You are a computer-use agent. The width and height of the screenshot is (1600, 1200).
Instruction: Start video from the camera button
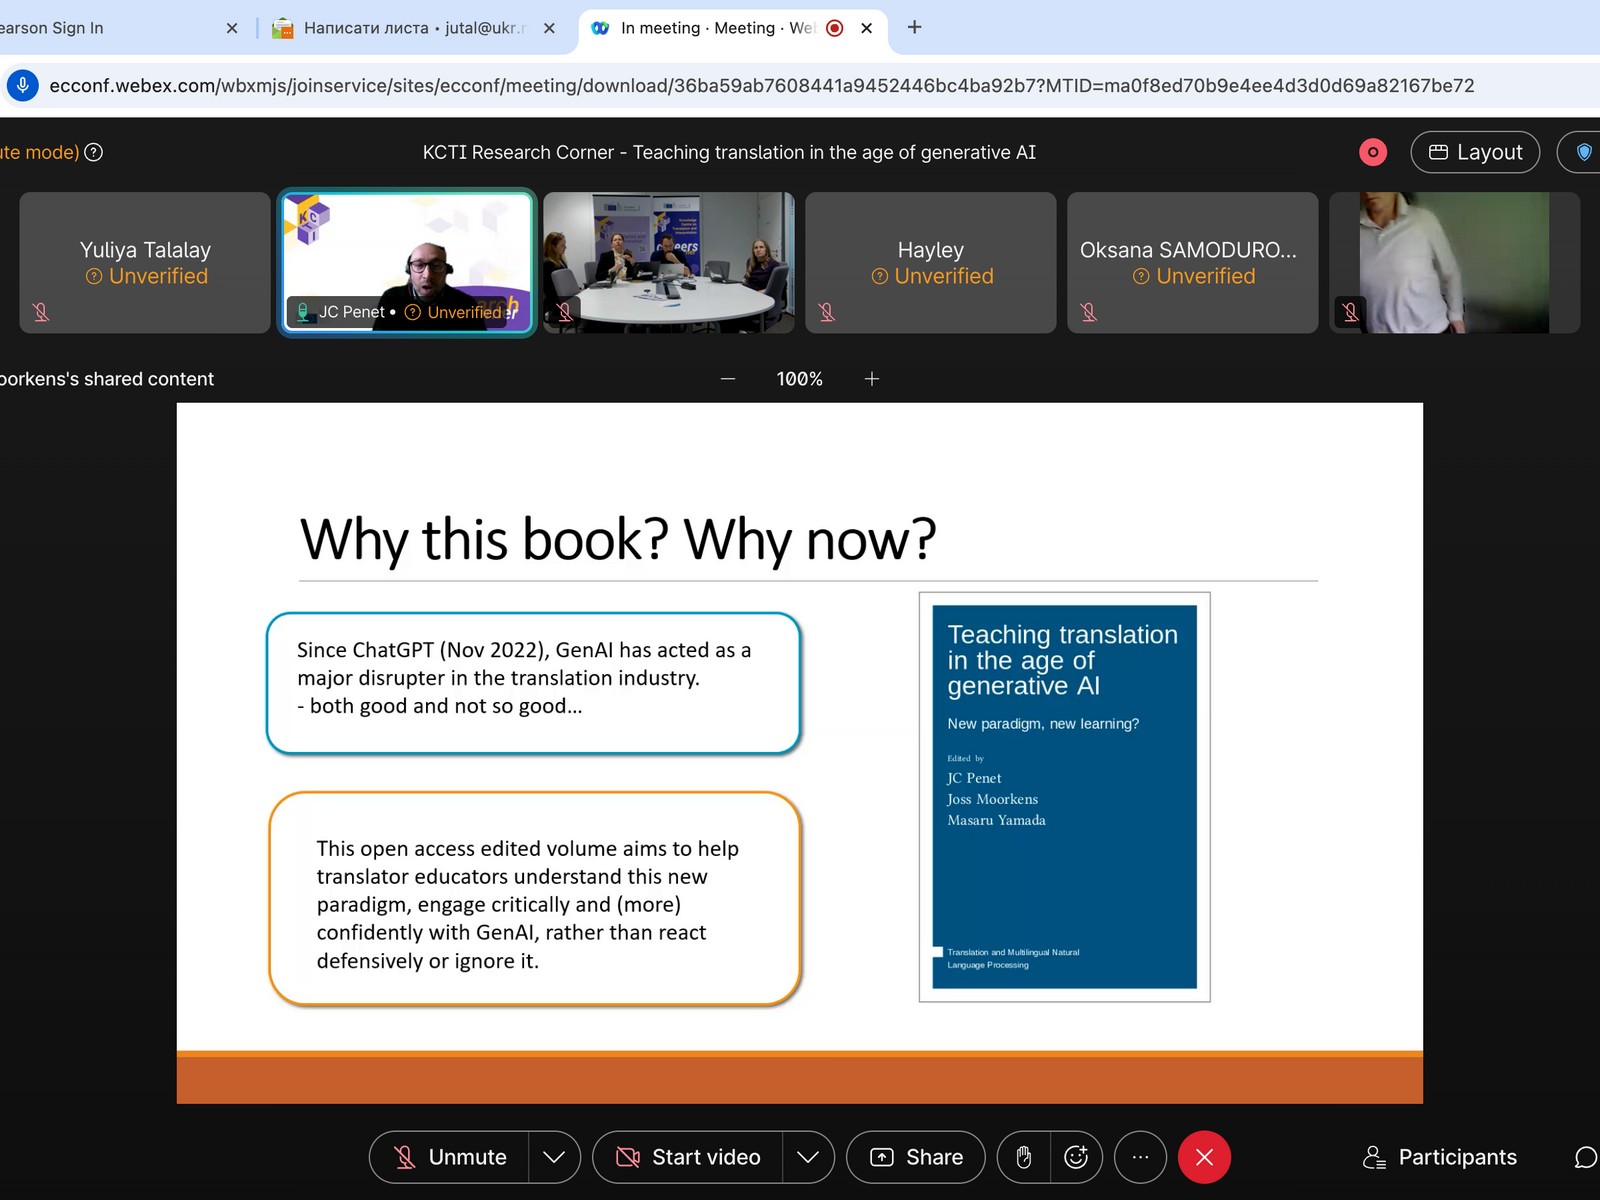point(689,1157)
